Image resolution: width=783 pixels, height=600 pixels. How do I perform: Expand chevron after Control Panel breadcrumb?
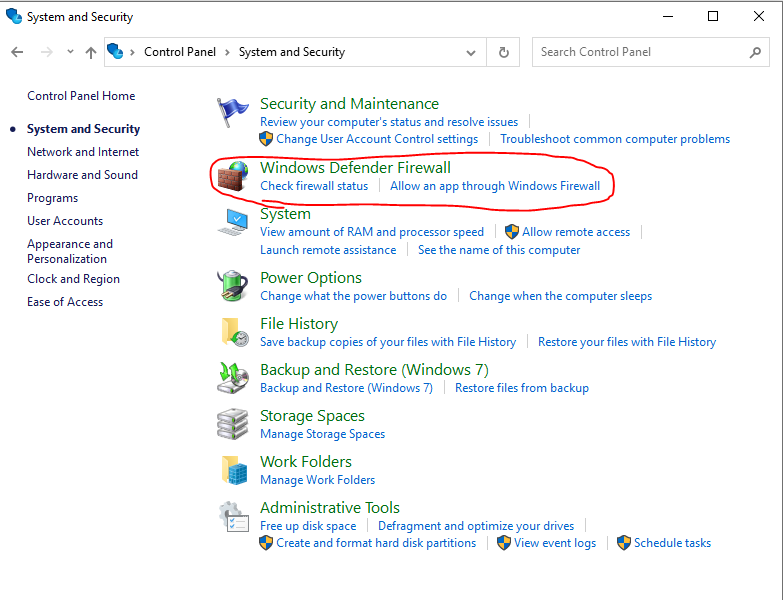click(x=227, y=52)
